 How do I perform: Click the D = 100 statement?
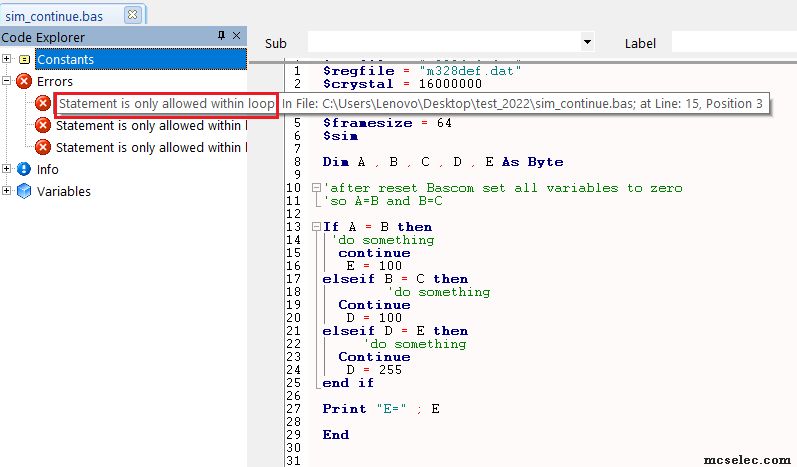pos(375,318)
